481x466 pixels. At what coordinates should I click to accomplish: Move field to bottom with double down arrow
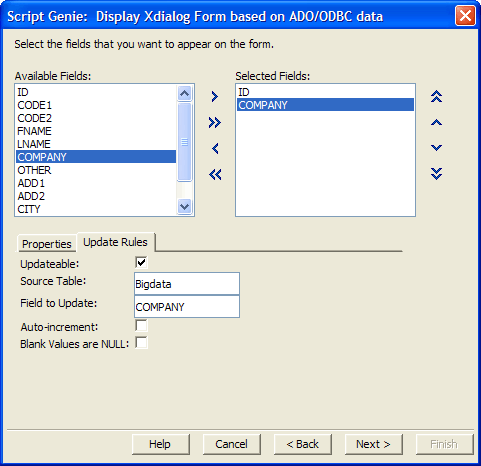pos(436,174)
